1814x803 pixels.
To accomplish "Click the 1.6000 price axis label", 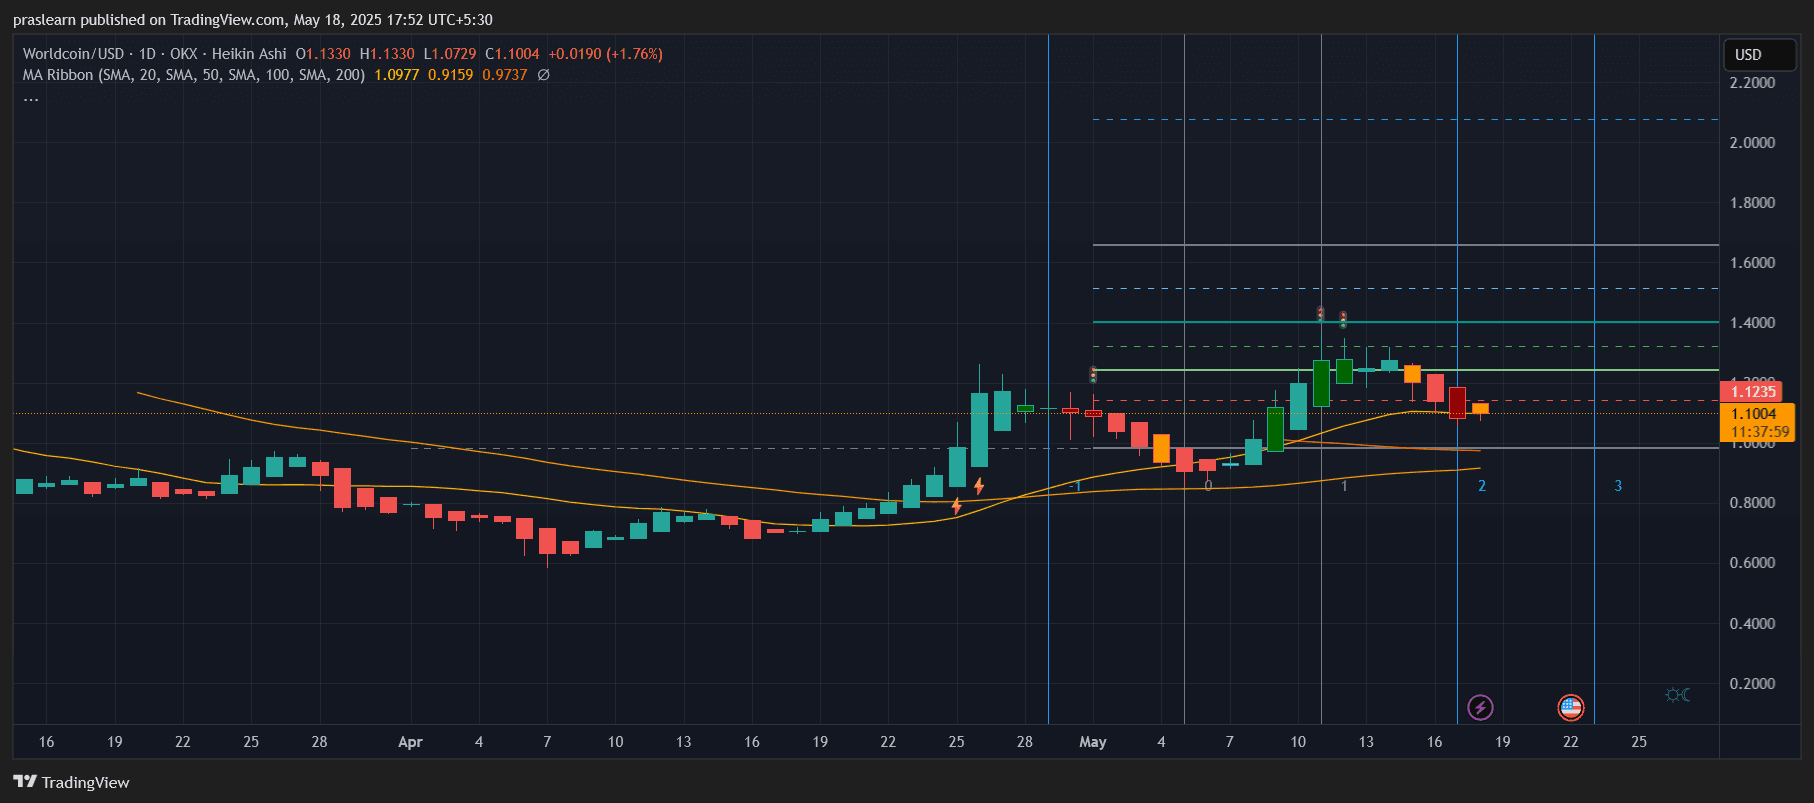I will click(x=1753, y=262).
